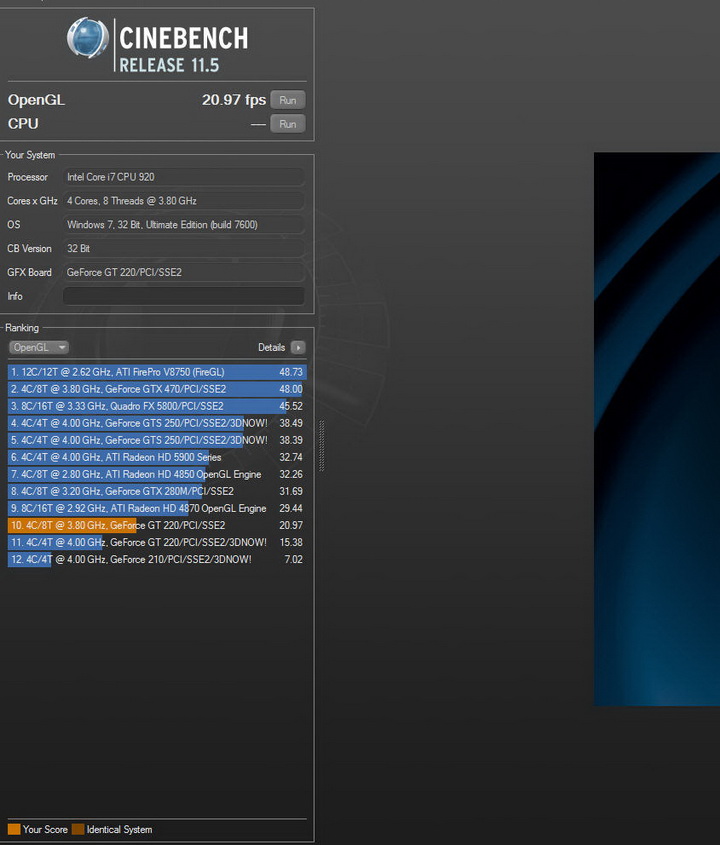Select ranking entry ATI FirePro V8750
This screenshot has height=845, width=720.
click(157, 372)
